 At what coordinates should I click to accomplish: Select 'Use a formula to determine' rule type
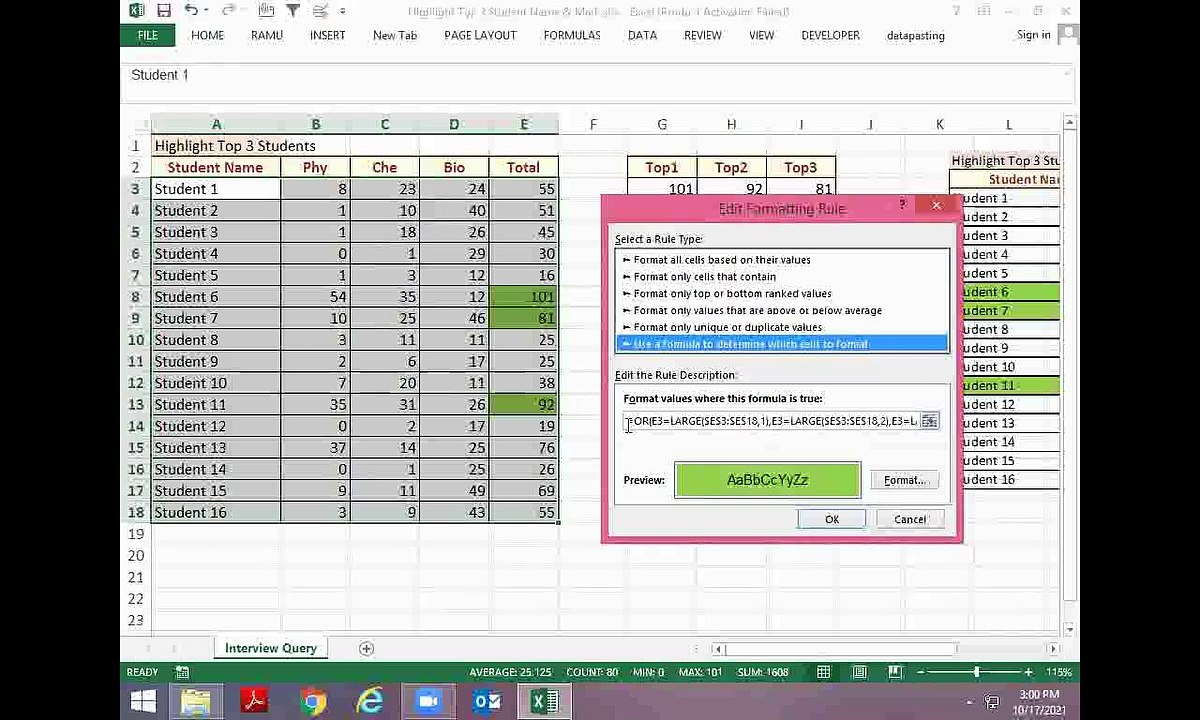[781, 344]
